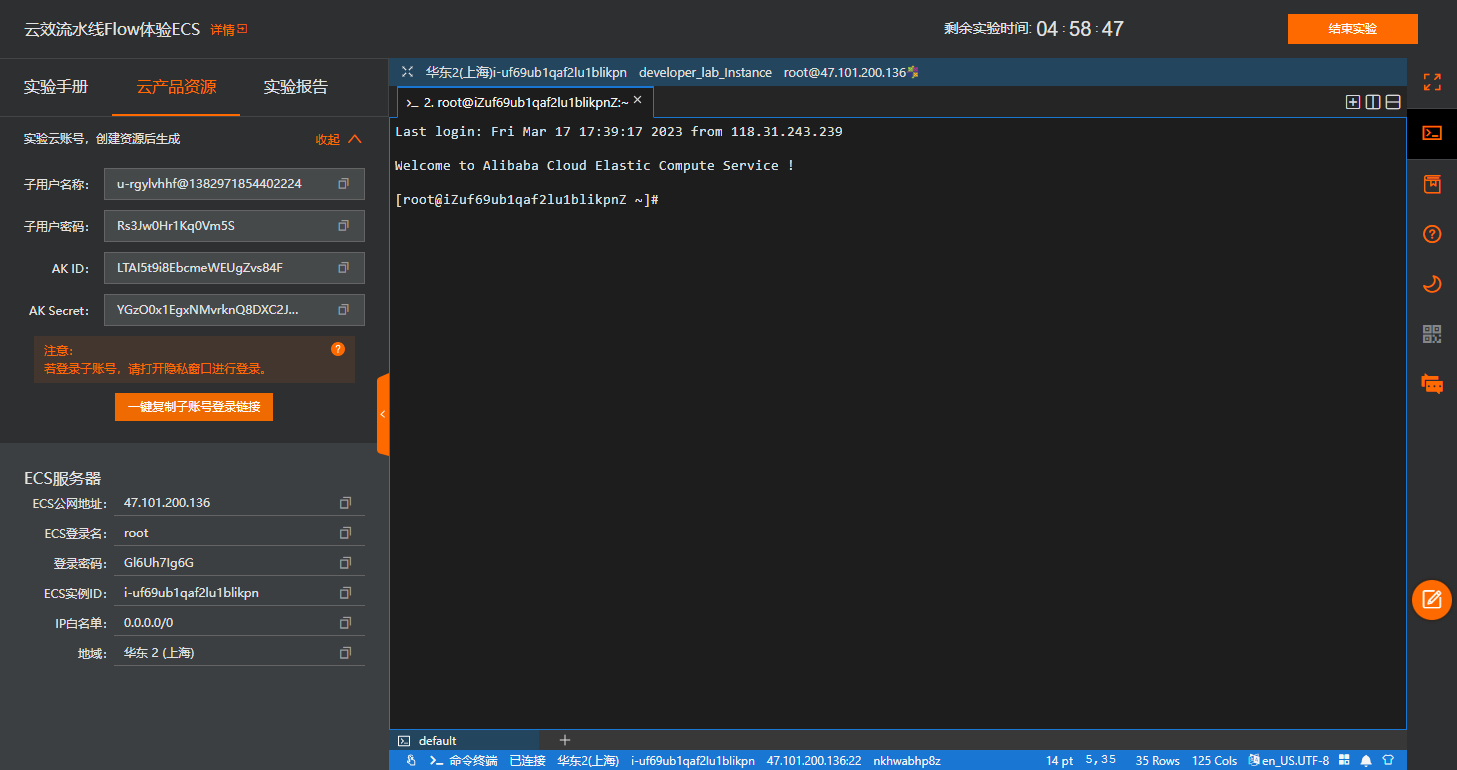Close the root@iZuf69ub1qaf2lu1blikpnZ terminal tab
The height and width of the screenshot is (770, 1457).
638,100
